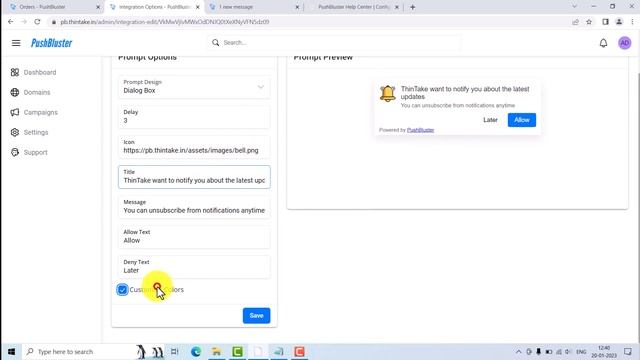Open the browser side panel icon

(605, 22)
